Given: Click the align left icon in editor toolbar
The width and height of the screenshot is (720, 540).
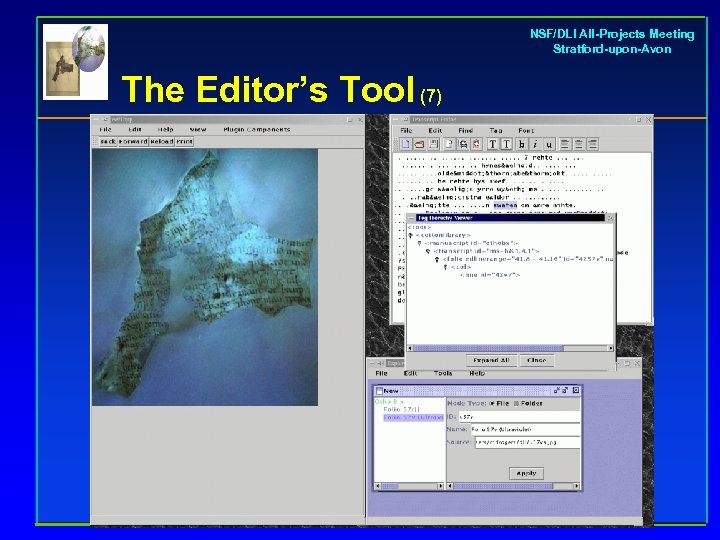Looking at the screenshot, I should point(565,144).
